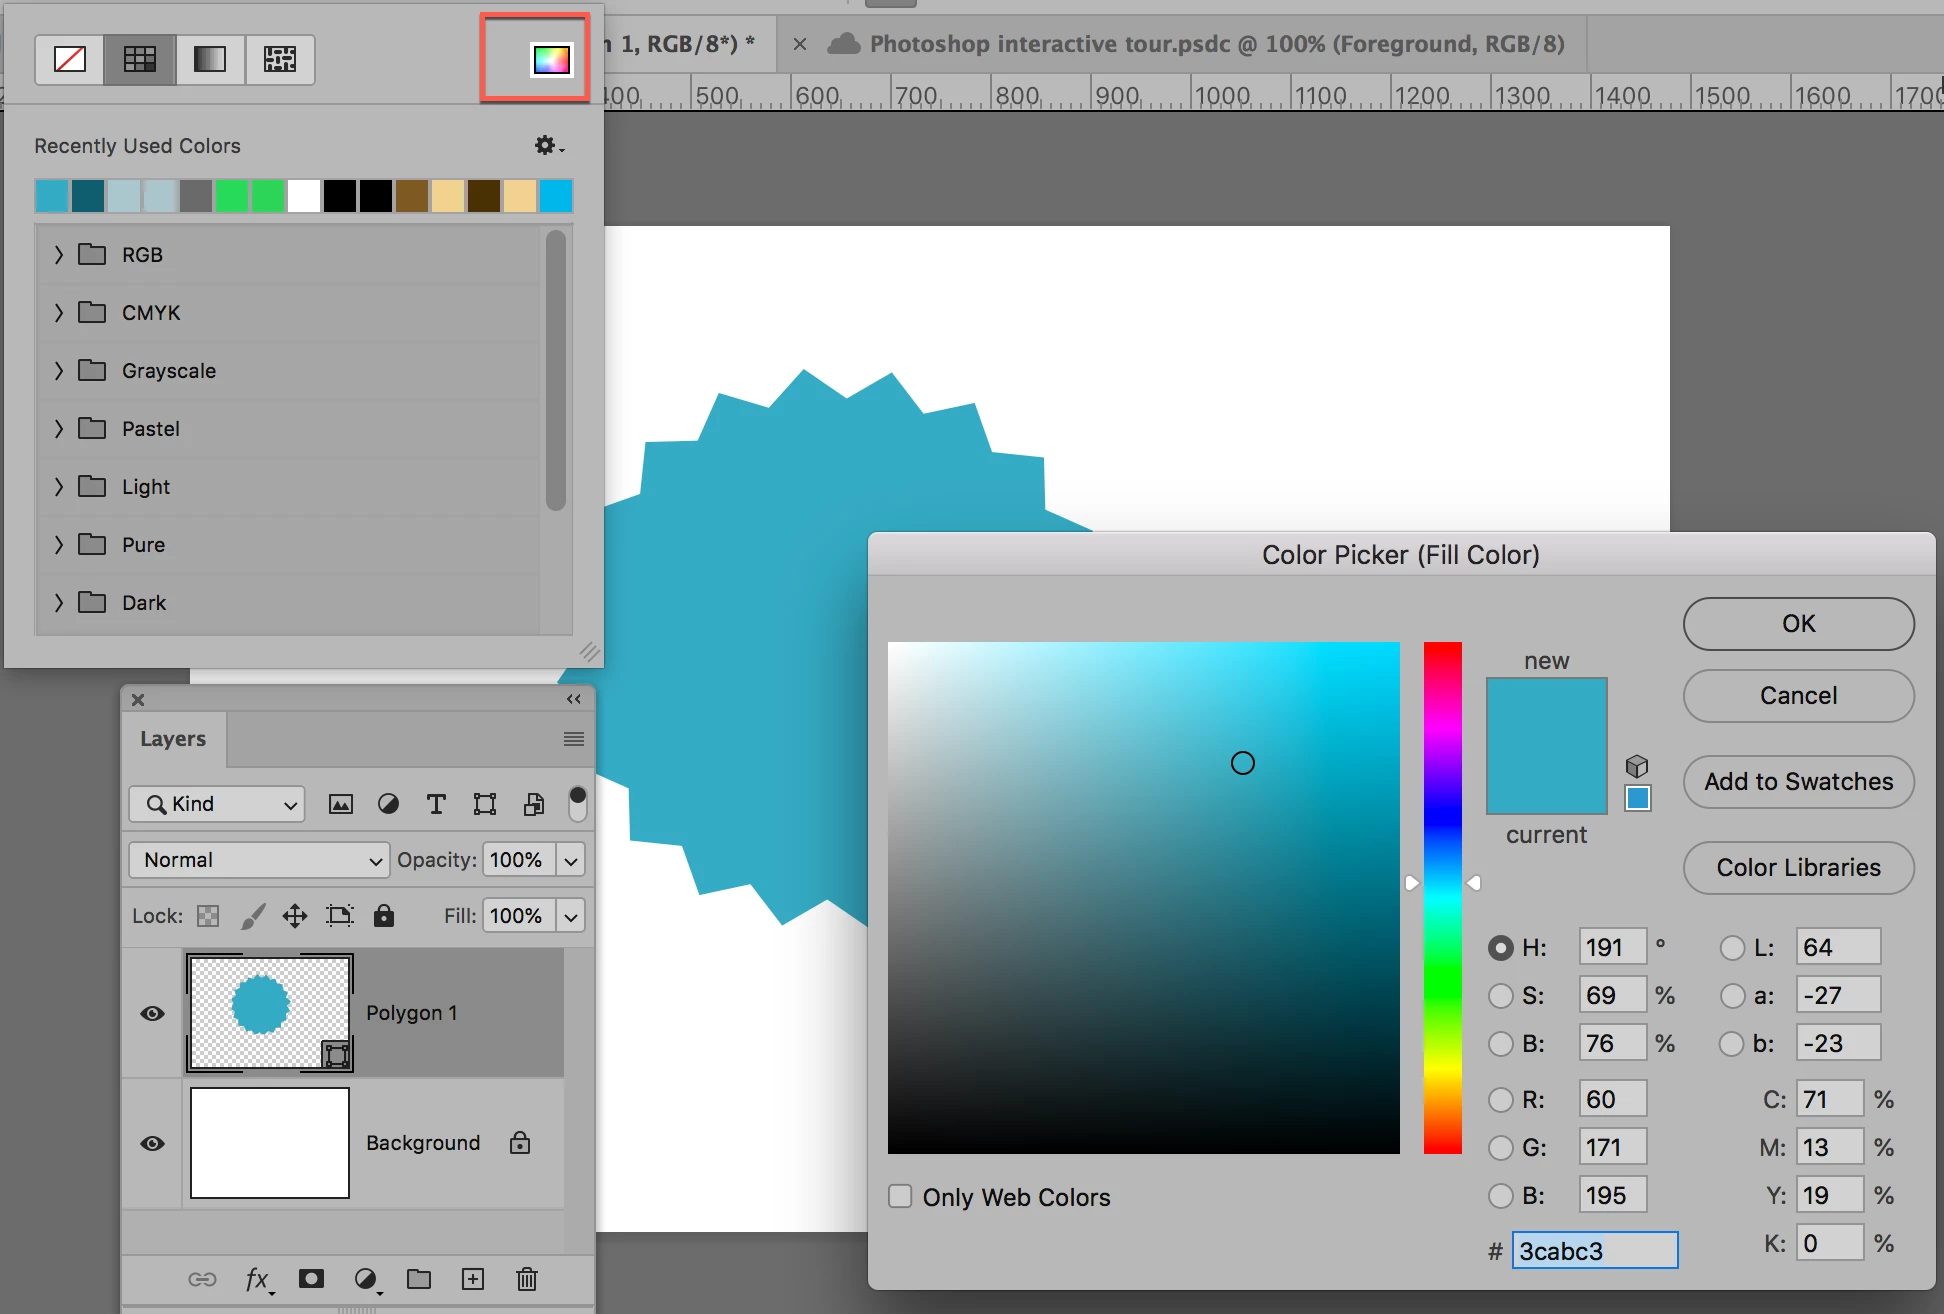1944x1314 pixels.
Task: Select the No Color fill icon
Action: click(x=70, y=60)
